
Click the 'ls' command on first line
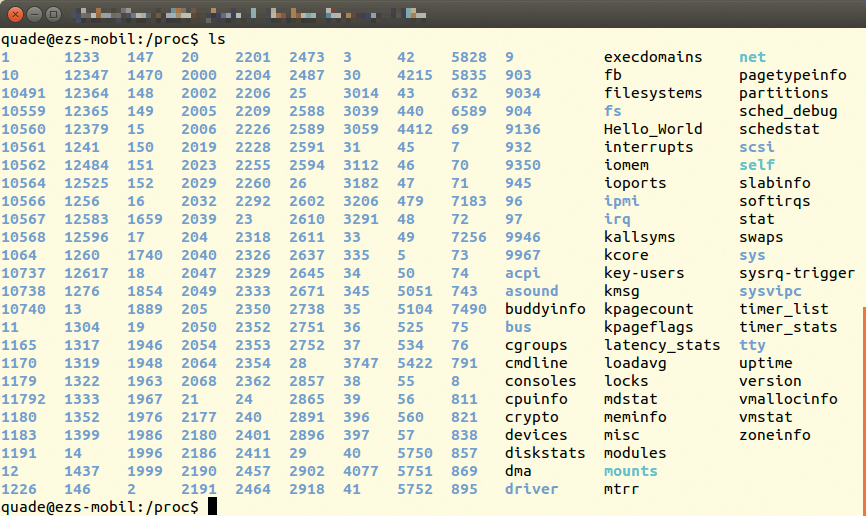217,39
